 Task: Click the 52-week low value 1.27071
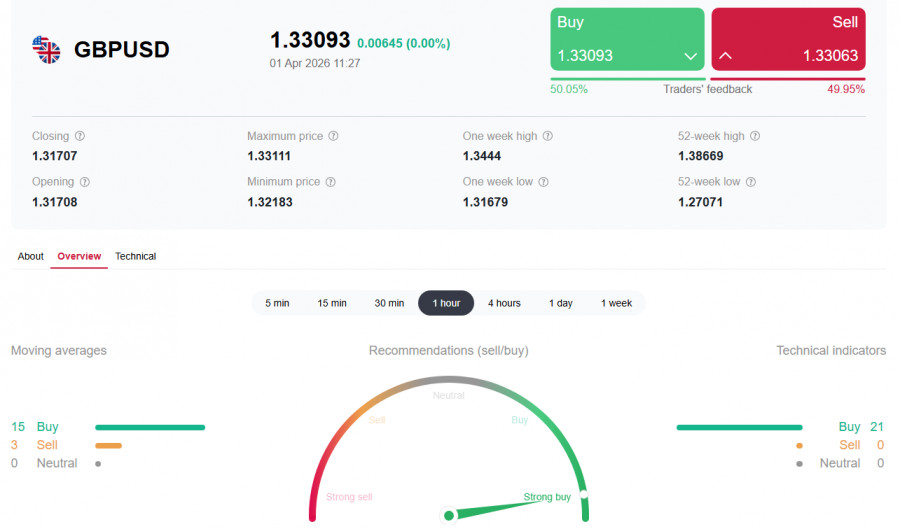[700, 202]
